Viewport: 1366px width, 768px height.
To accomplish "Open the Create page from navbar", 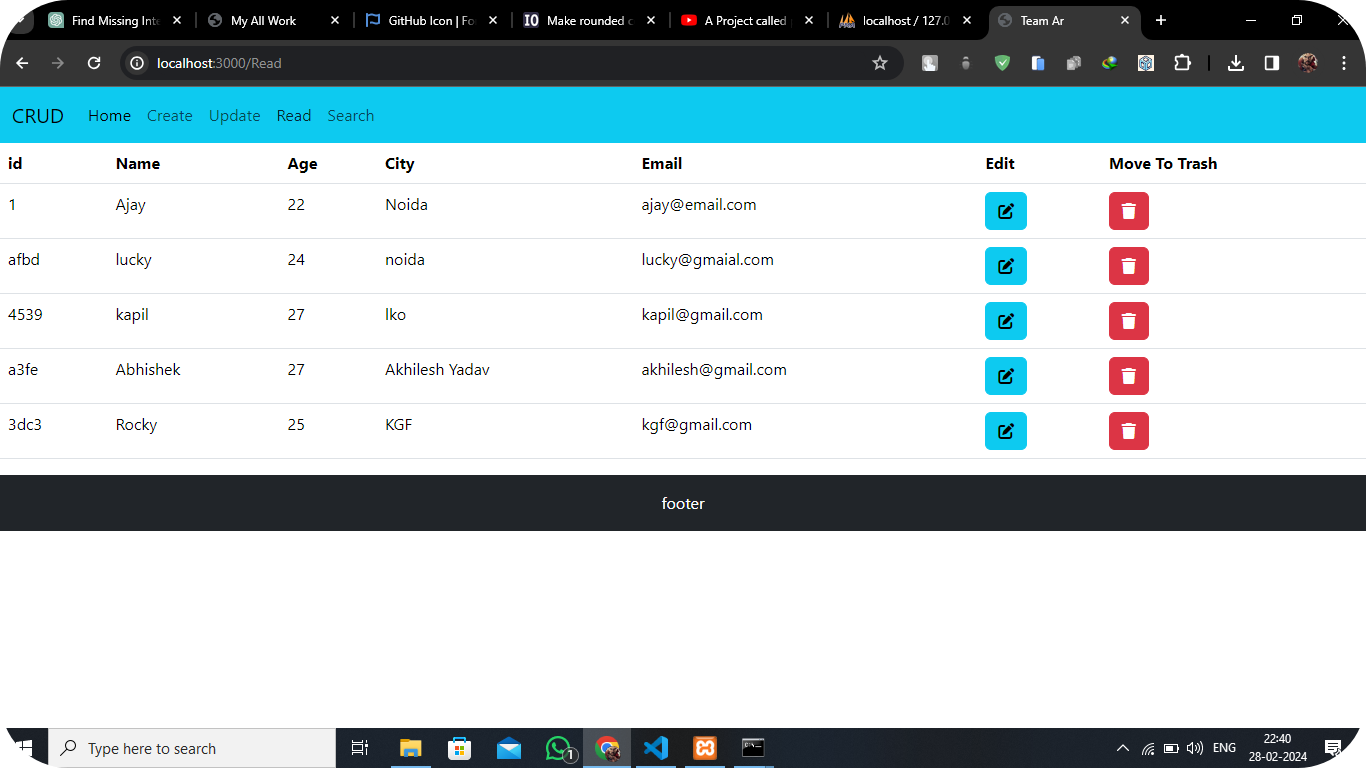I will 169,116.
